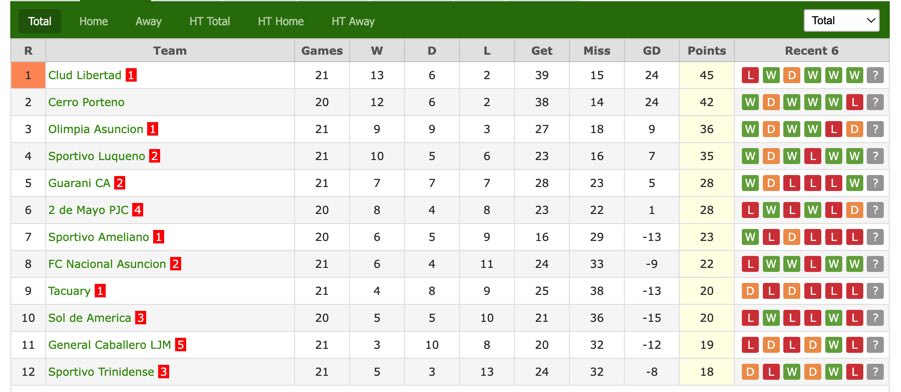Click the GD column header
Viewport: 901px width, 392px height.
[x=652, y=51]
